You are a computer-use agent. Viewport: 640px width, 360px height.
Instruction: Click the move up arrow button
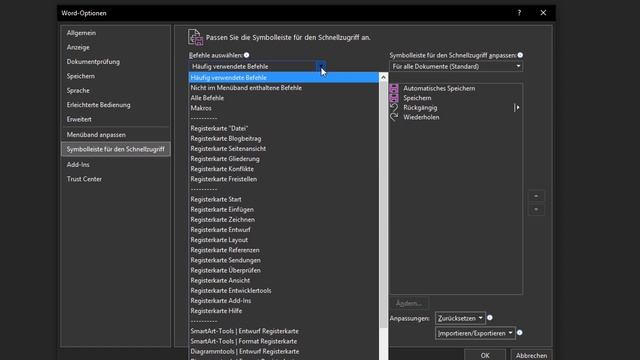536,196
